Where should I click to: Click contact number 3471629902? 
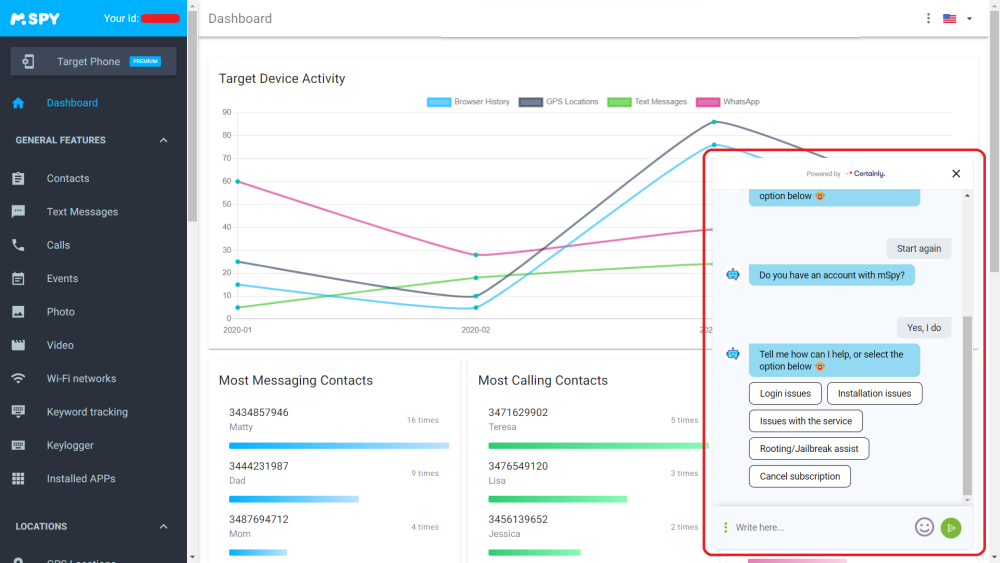coord(518,413)
